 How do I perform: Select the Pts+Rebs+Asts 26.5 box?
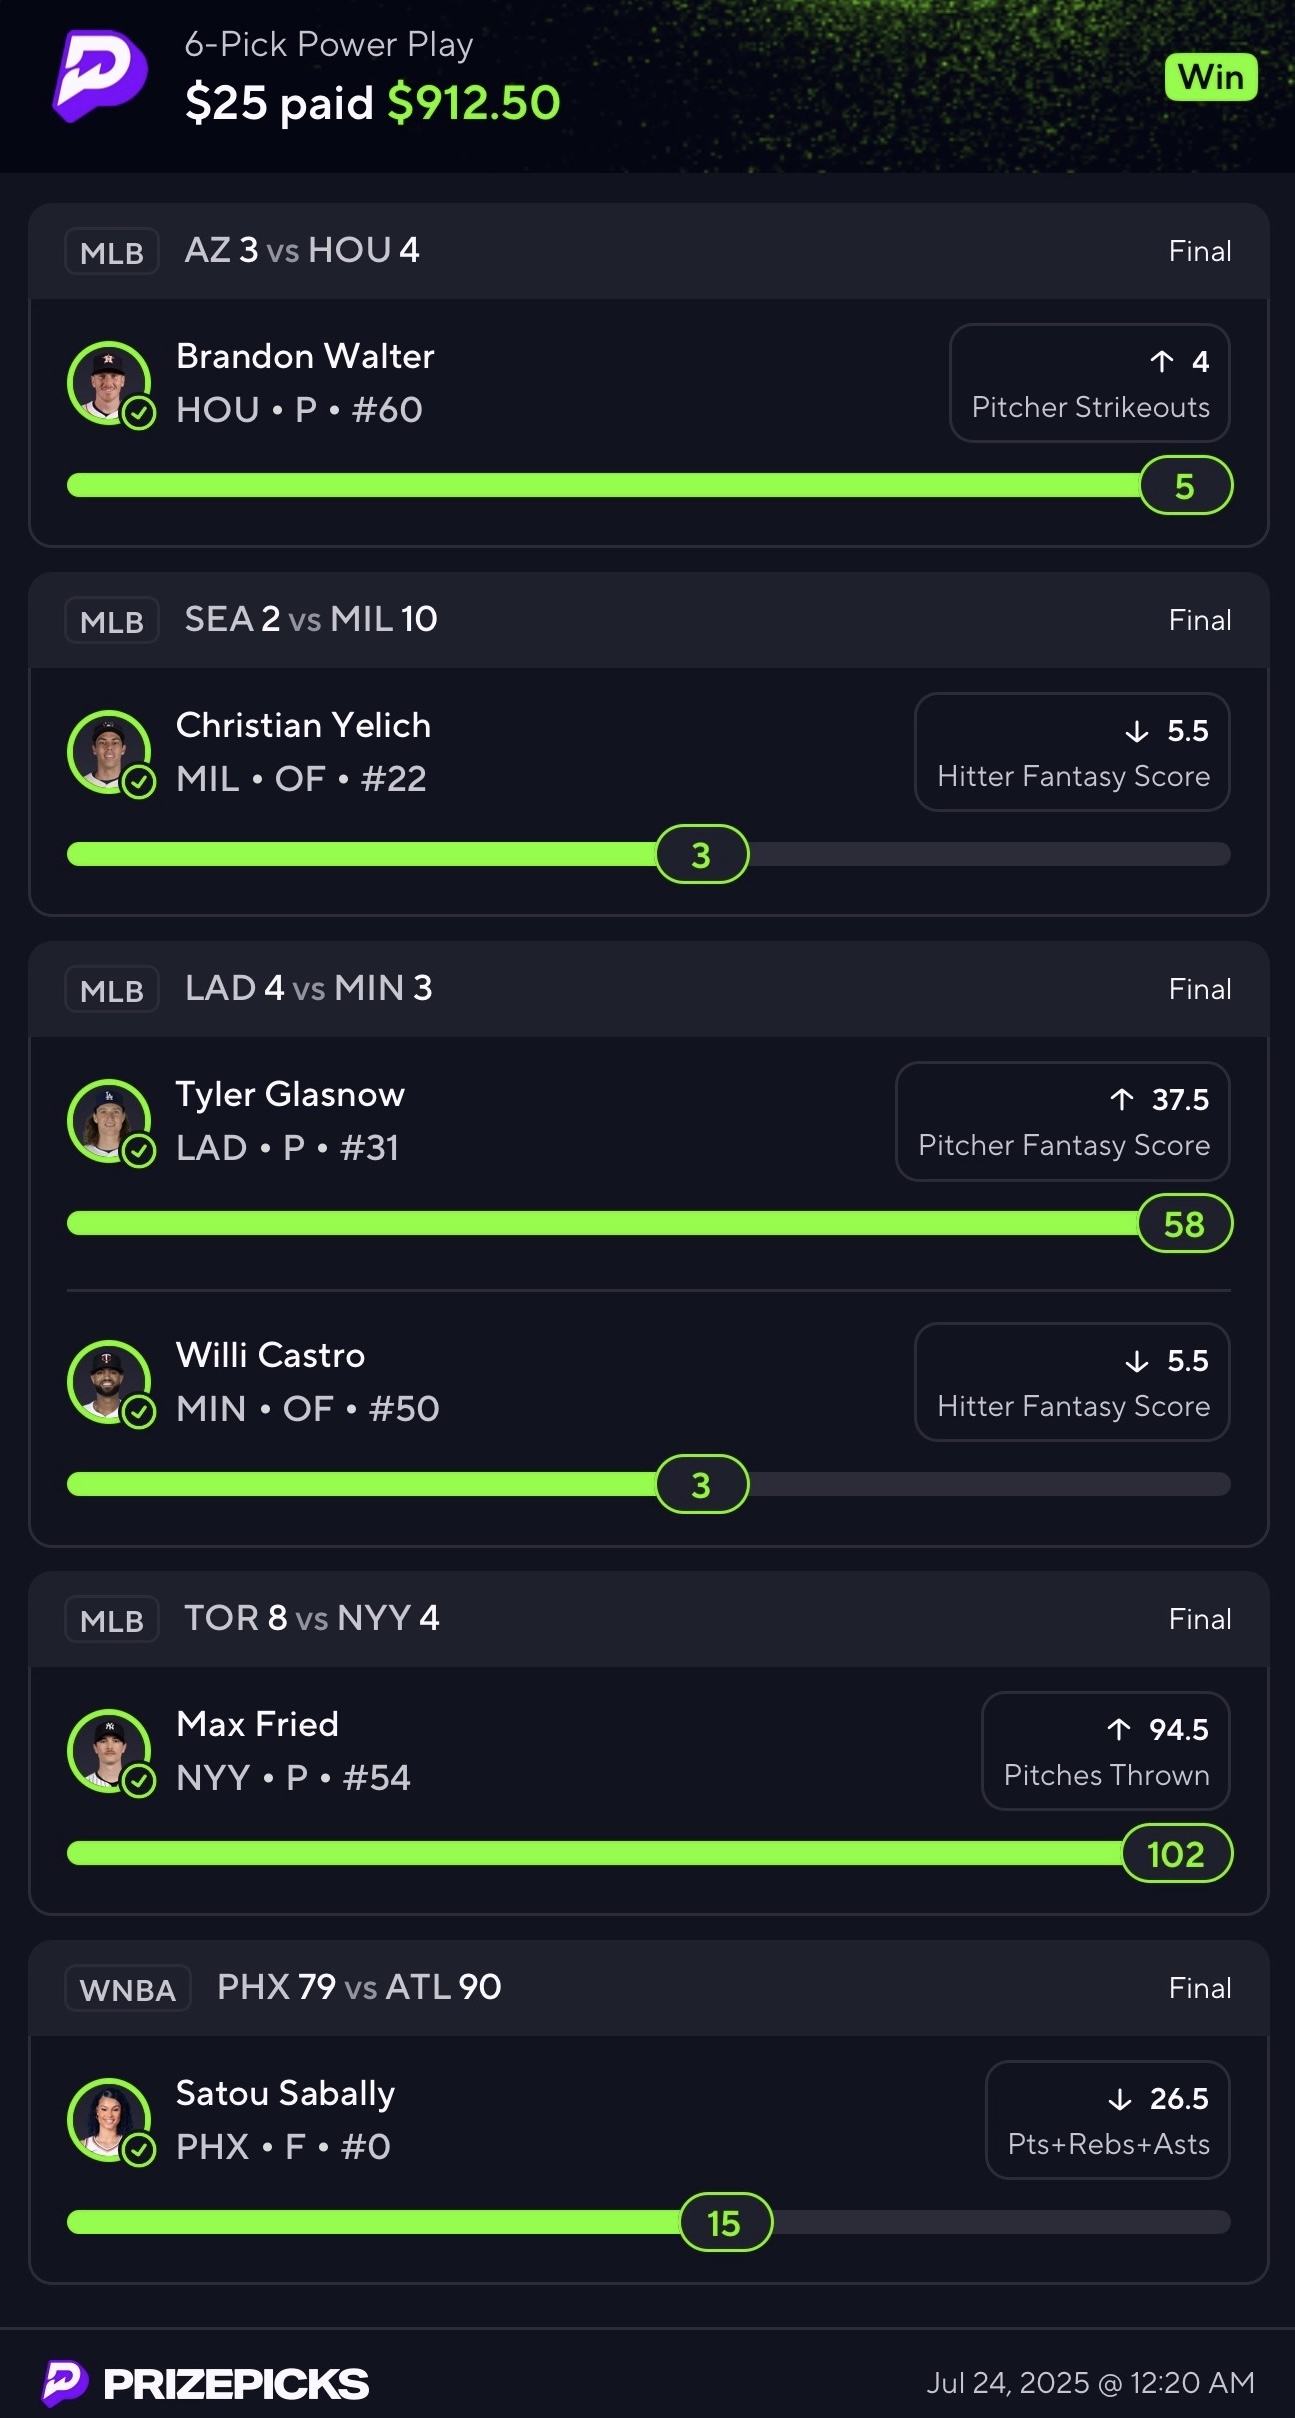[1107, 2120]
